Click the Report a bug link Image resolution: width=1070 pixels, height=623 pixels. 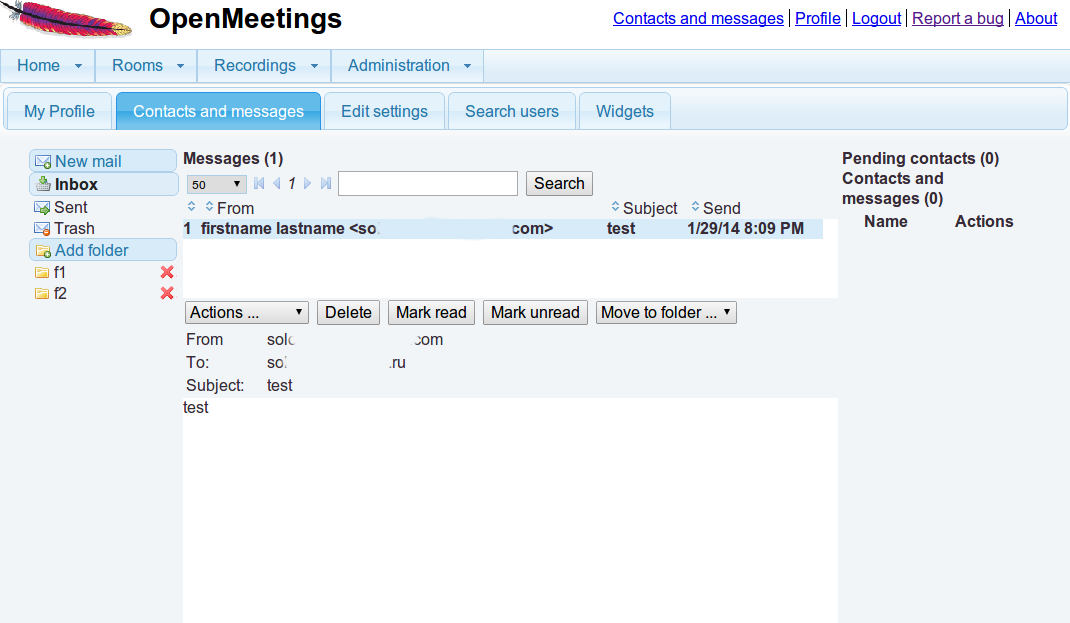click(957, 18)
